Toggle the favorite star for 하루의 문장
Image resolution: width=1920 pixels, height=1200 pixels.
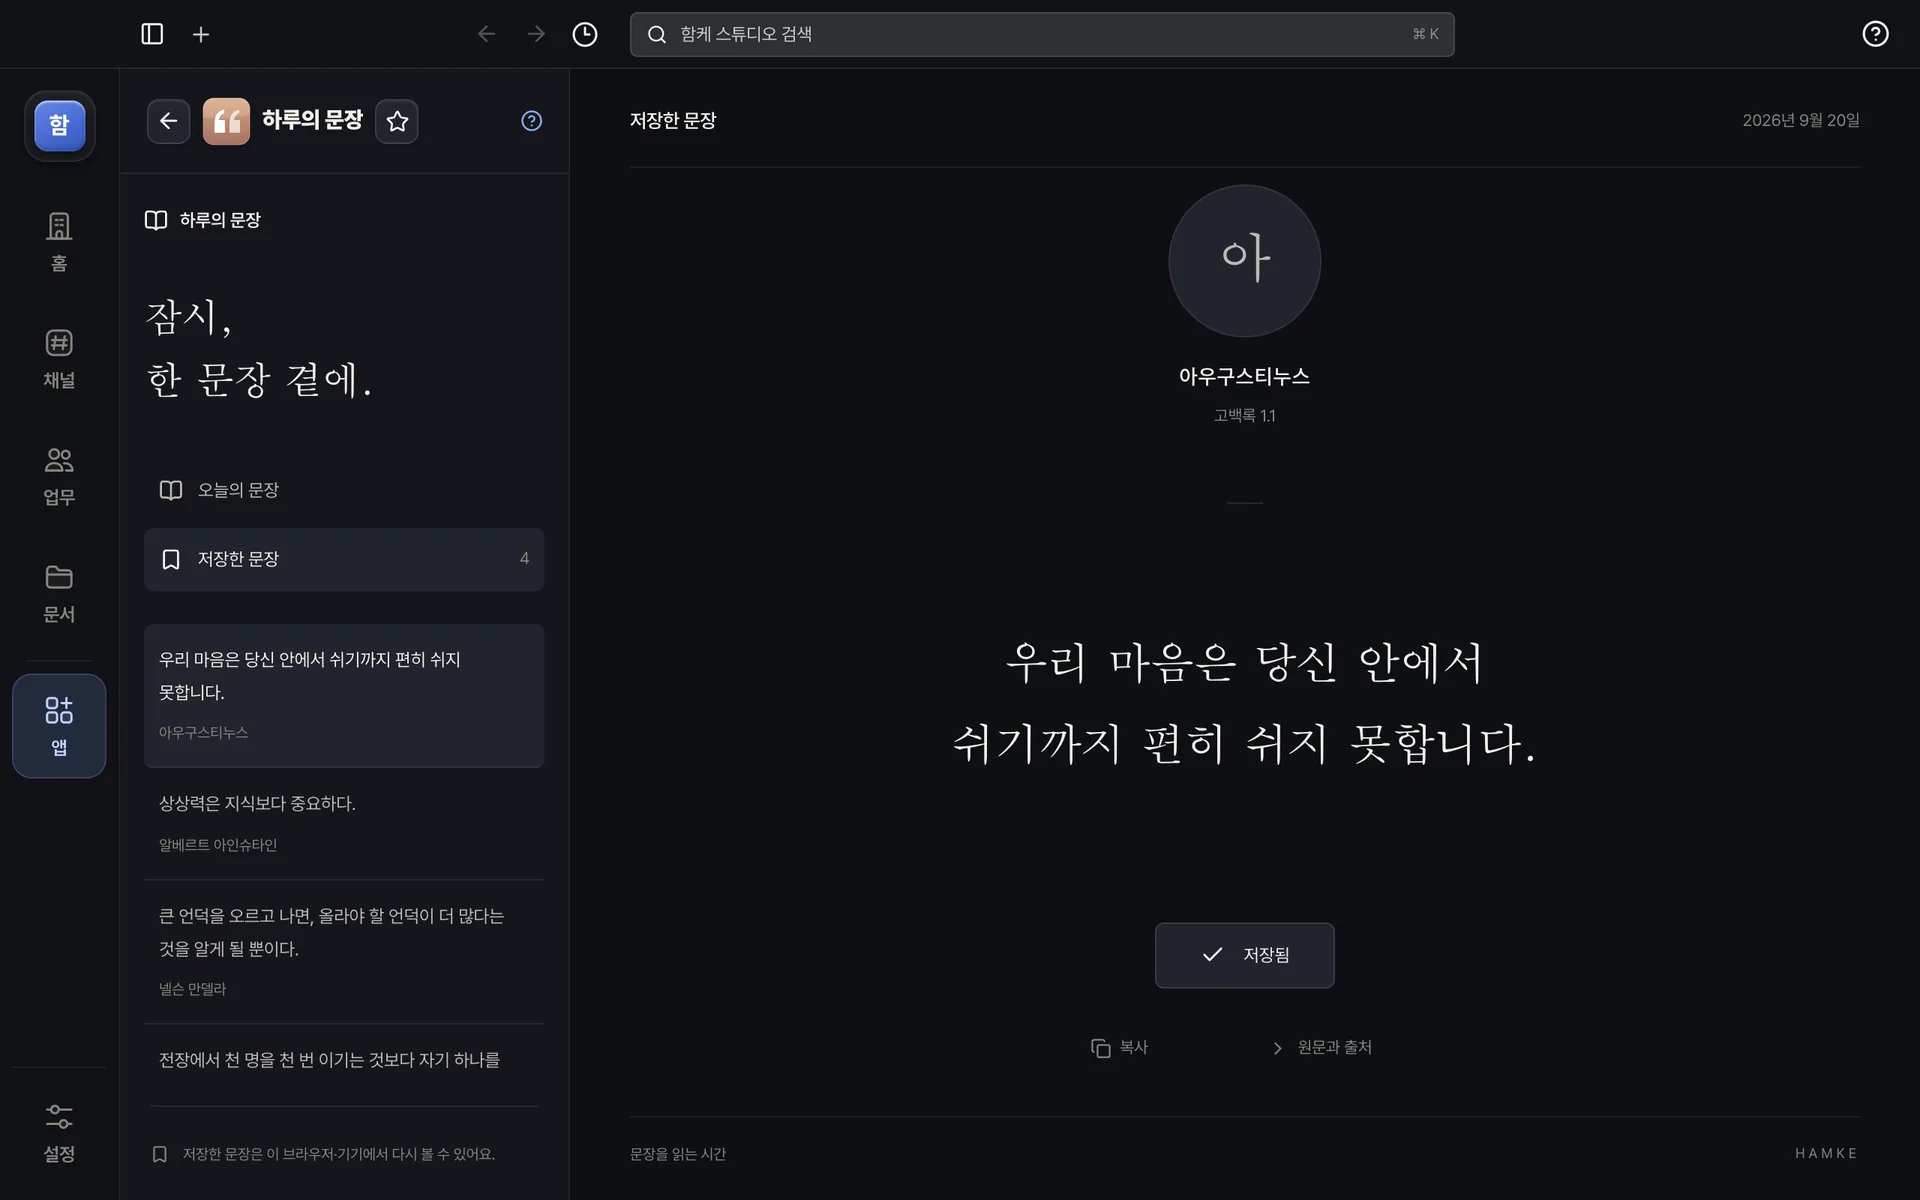click(x=397, y=121)
